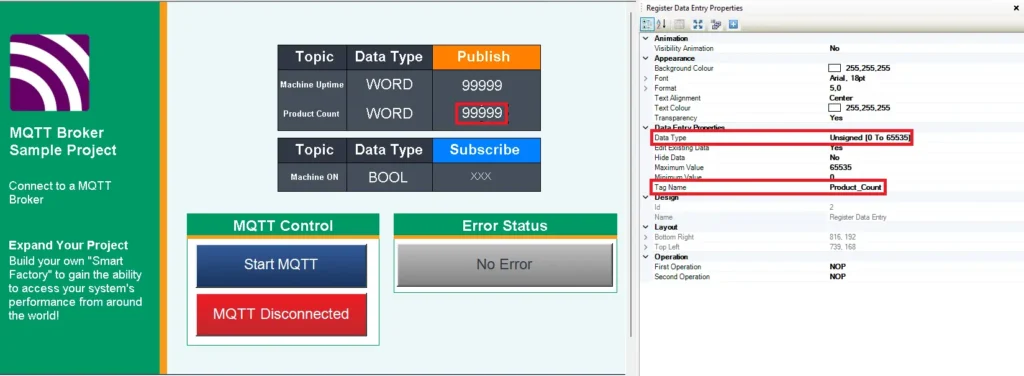Click the Start MQTT button
This screenshot has height=376, width=1024.
(x=281, y=265)
